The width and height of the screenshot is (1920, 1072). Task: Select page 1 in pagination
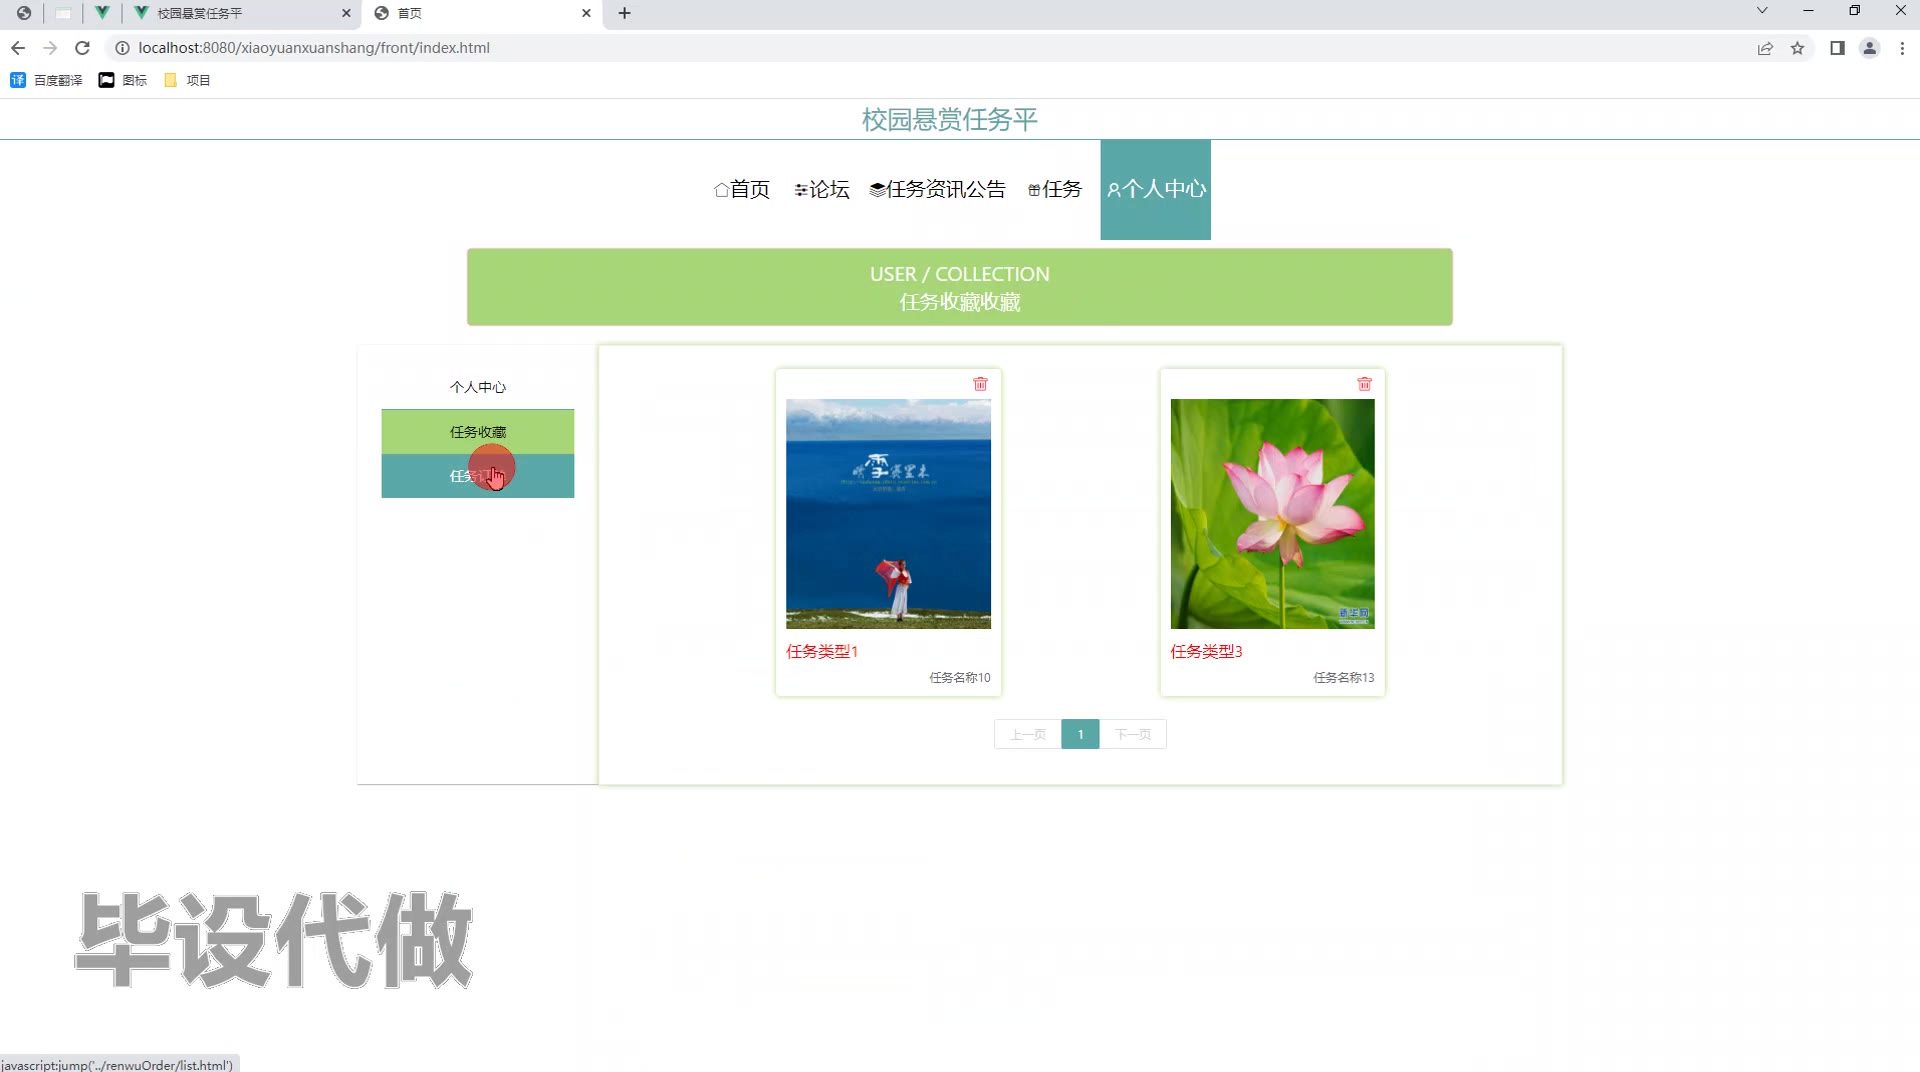click(1080, 735)
